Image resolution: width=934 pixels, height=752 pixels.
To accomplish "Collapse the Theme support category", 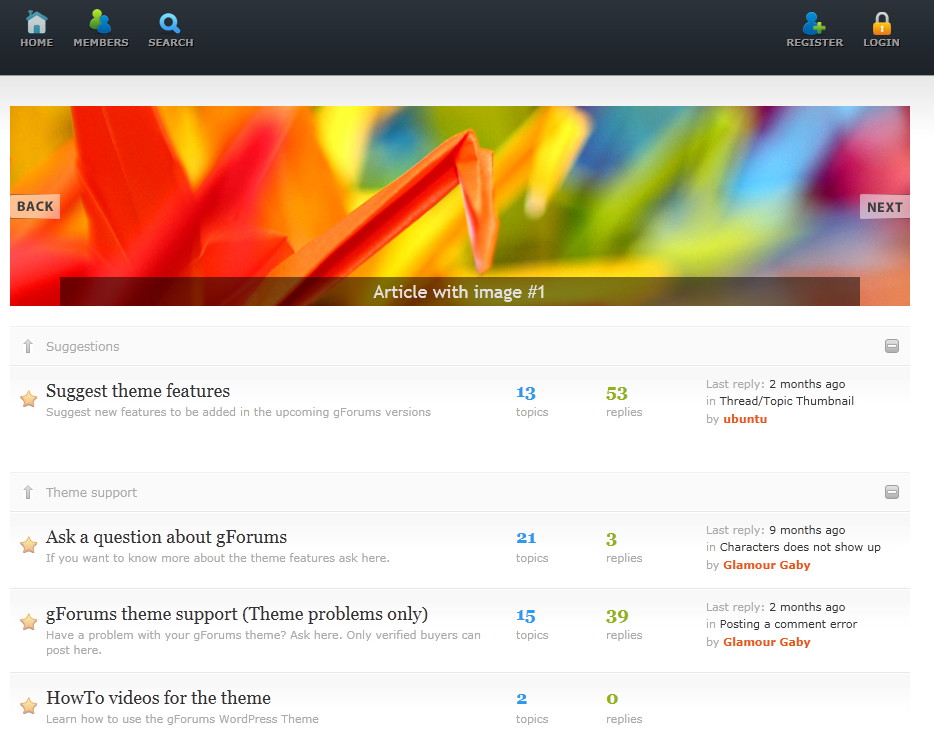I will click(892, 492).
